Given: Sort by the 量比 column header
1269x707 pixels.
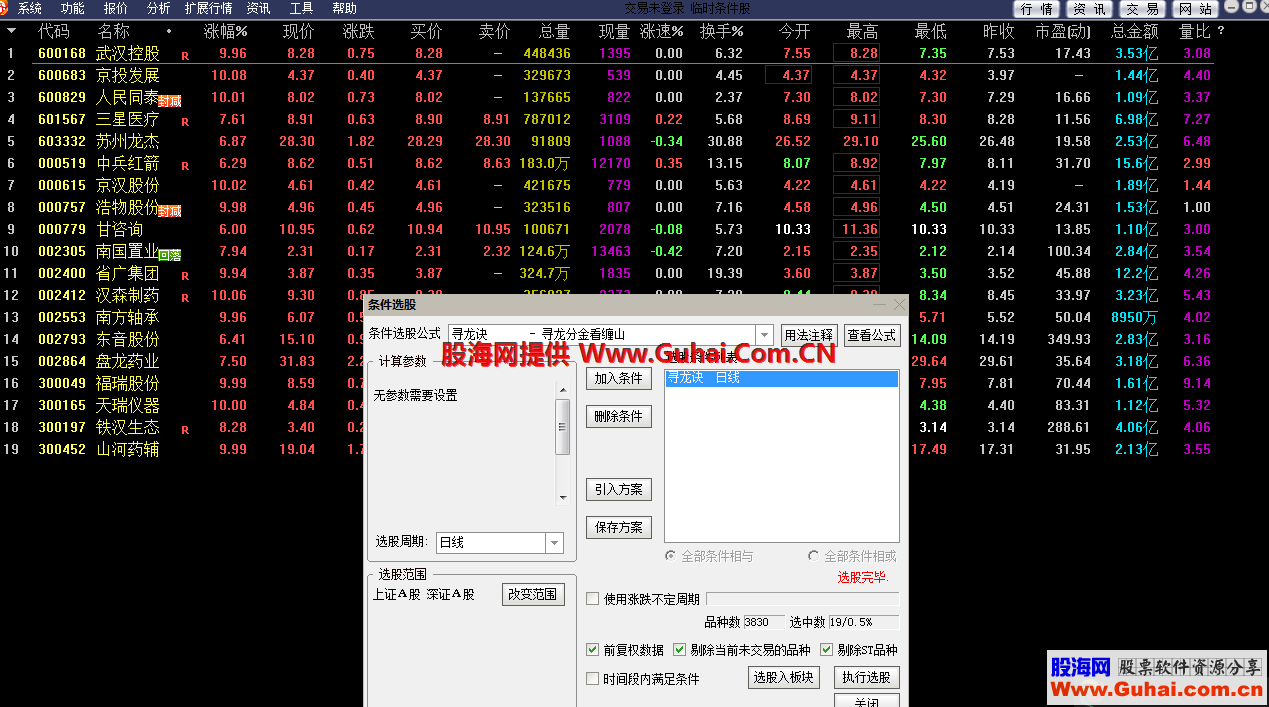Looking at the screenshot, I should coord(1195,32).
